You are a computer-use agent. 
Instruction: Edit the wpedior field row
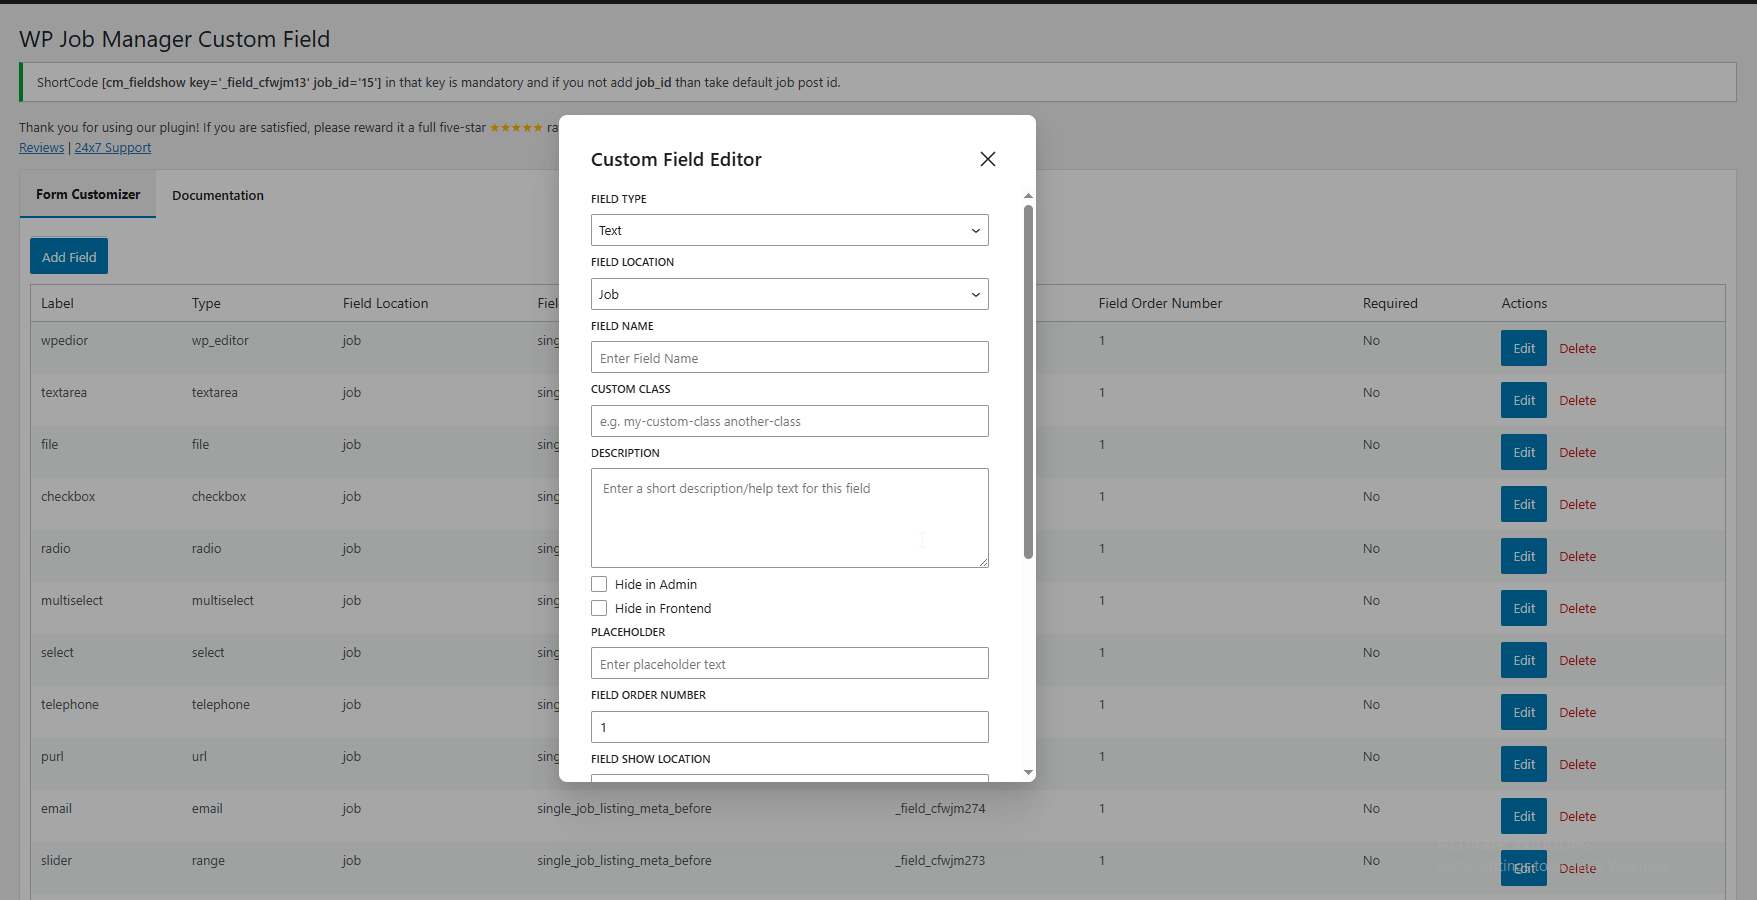1523,348
